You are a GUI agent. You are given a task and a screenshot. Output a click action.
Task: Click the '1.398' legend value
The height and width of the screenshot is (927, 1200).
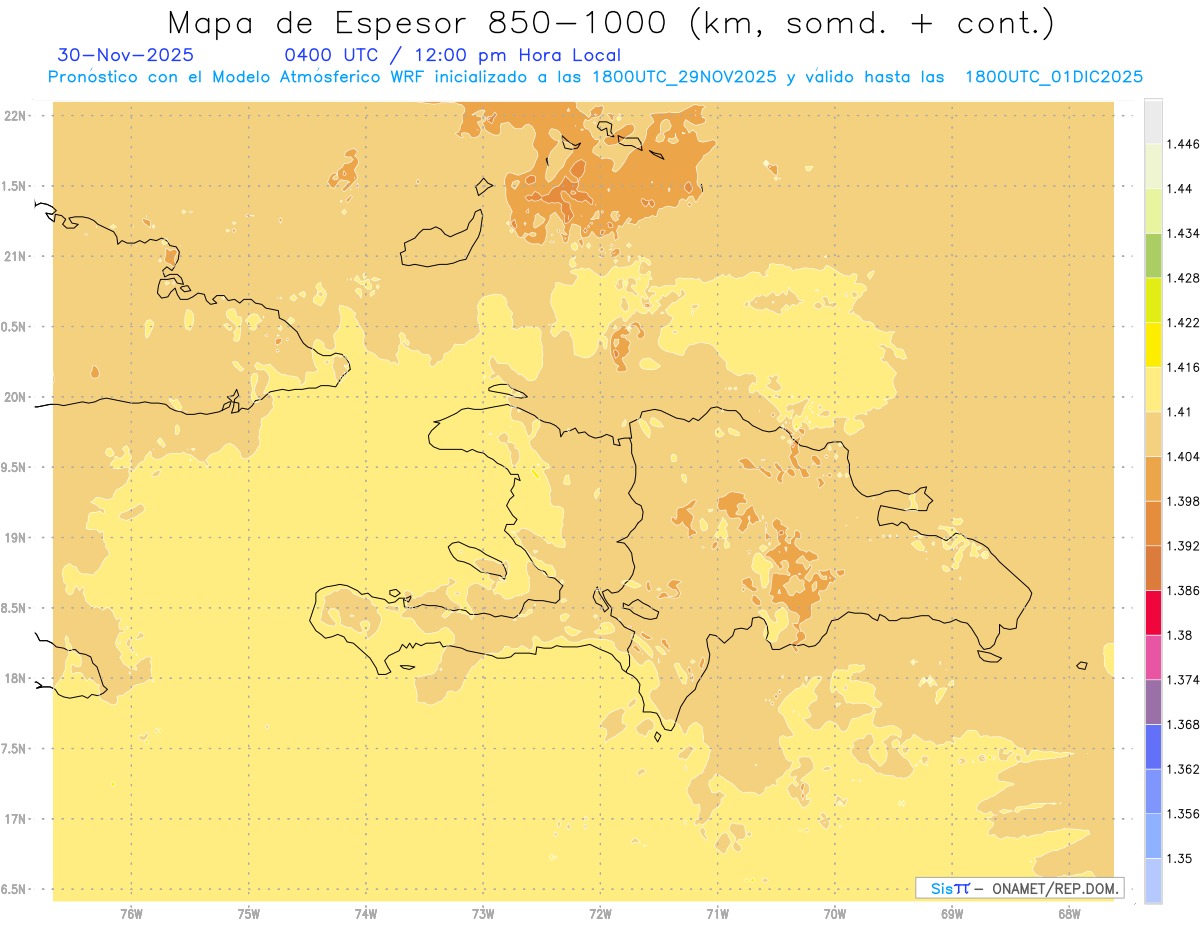pyautogui.click(x=1184, y=501)
